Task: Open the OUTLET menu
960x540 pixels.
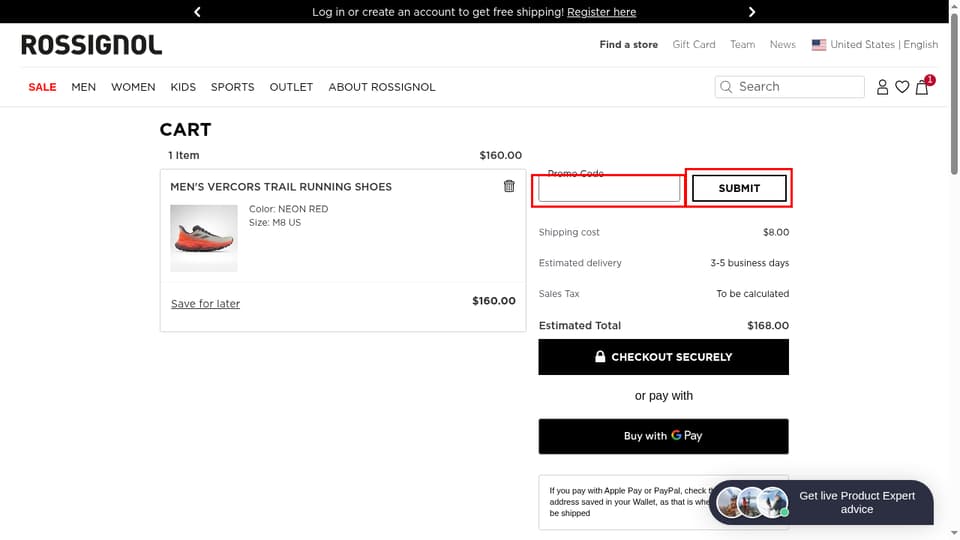Action: 291,87
